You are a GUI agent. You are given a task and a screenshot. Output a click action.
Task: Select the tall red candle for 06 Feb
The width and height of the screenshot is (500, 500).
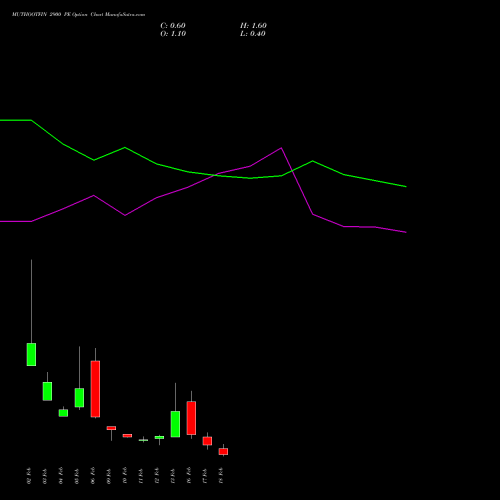(95, 389)
